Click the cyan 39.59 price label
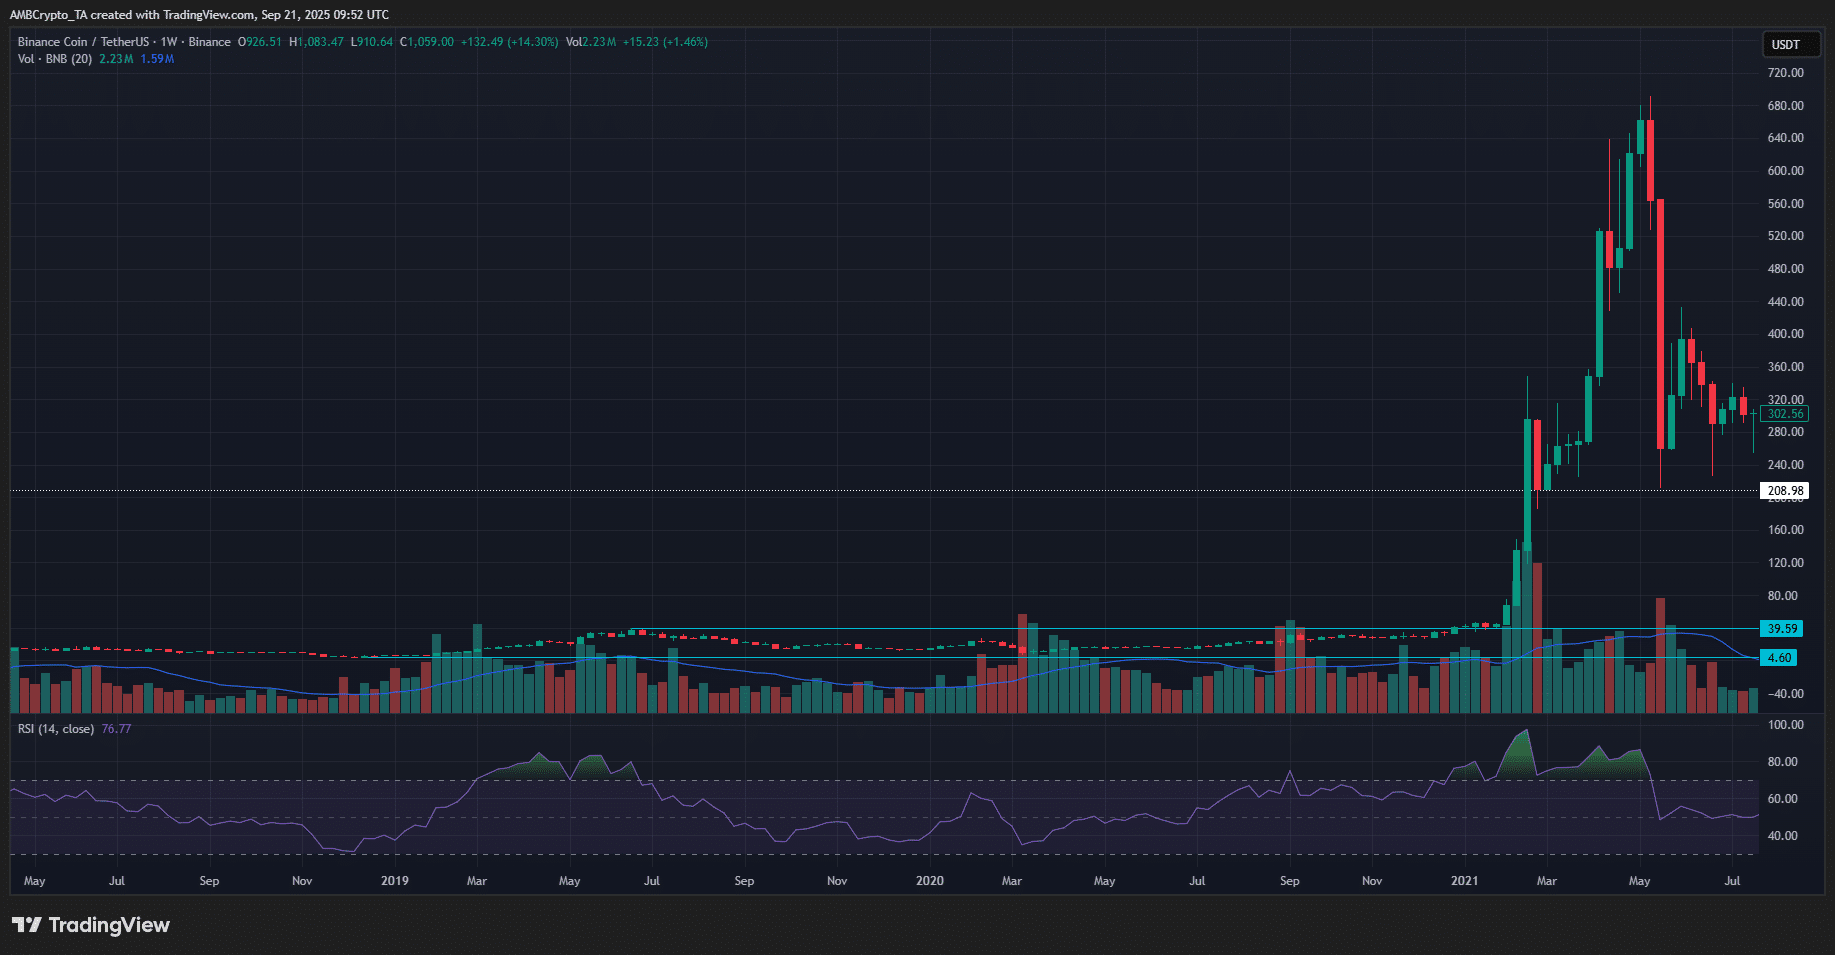1835x955 pixels. (x=1781, y=629)
